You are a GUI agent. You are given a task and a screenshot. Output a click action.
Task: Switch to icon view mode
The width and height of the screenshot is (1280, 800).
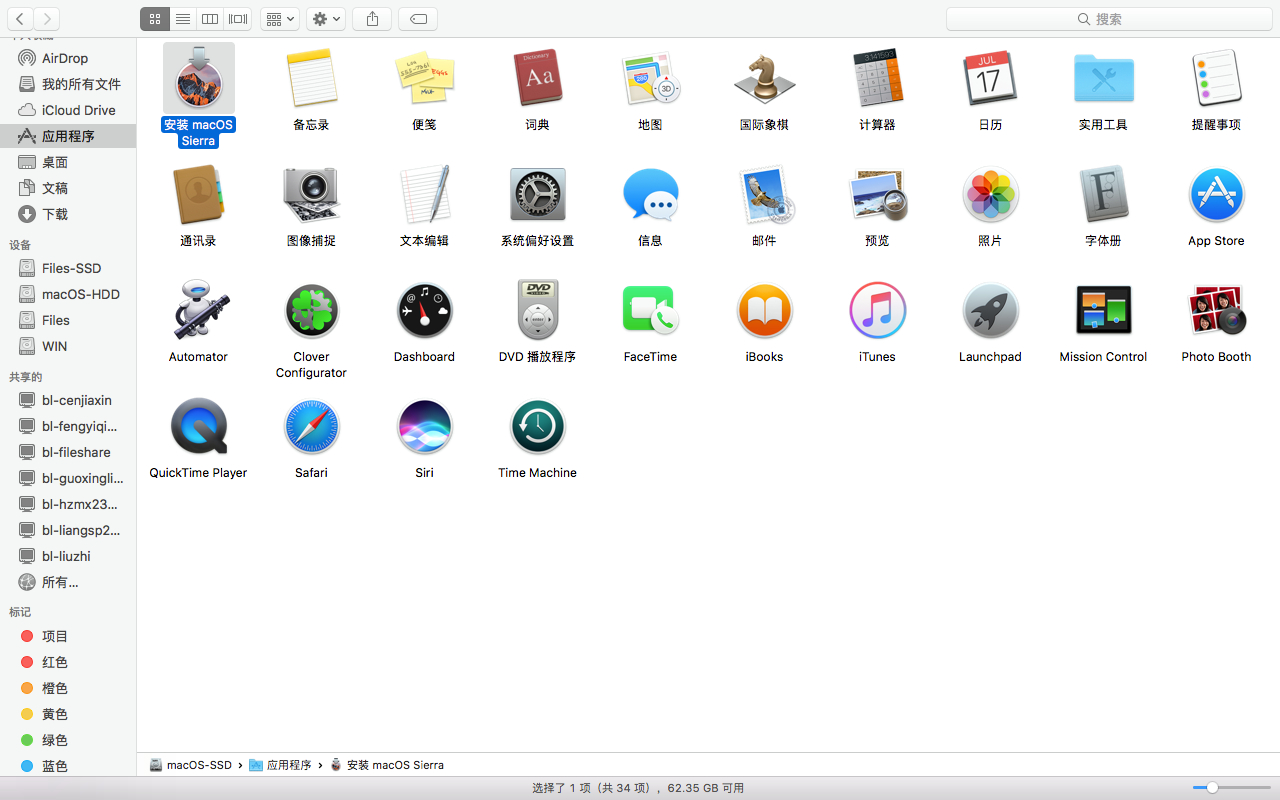click(x=155, y=19)
